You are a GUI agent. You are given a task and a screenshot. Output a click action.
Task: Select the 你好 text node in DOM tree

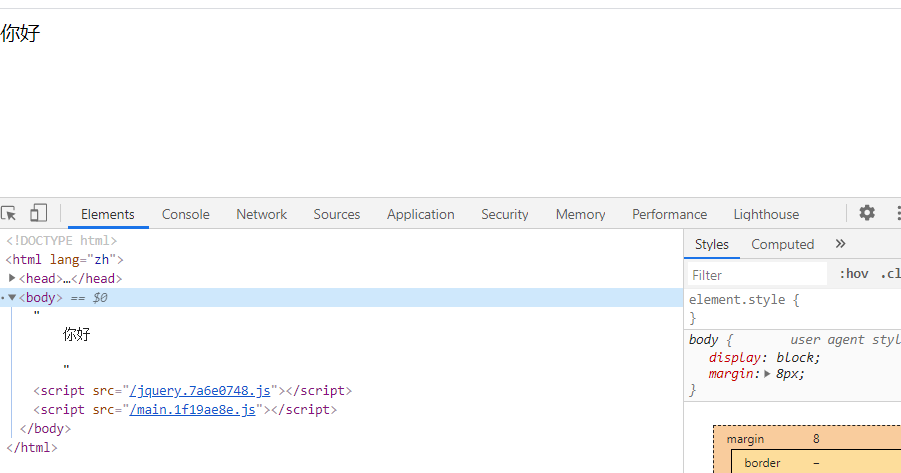pyautogui.click(x=76, y=334)
